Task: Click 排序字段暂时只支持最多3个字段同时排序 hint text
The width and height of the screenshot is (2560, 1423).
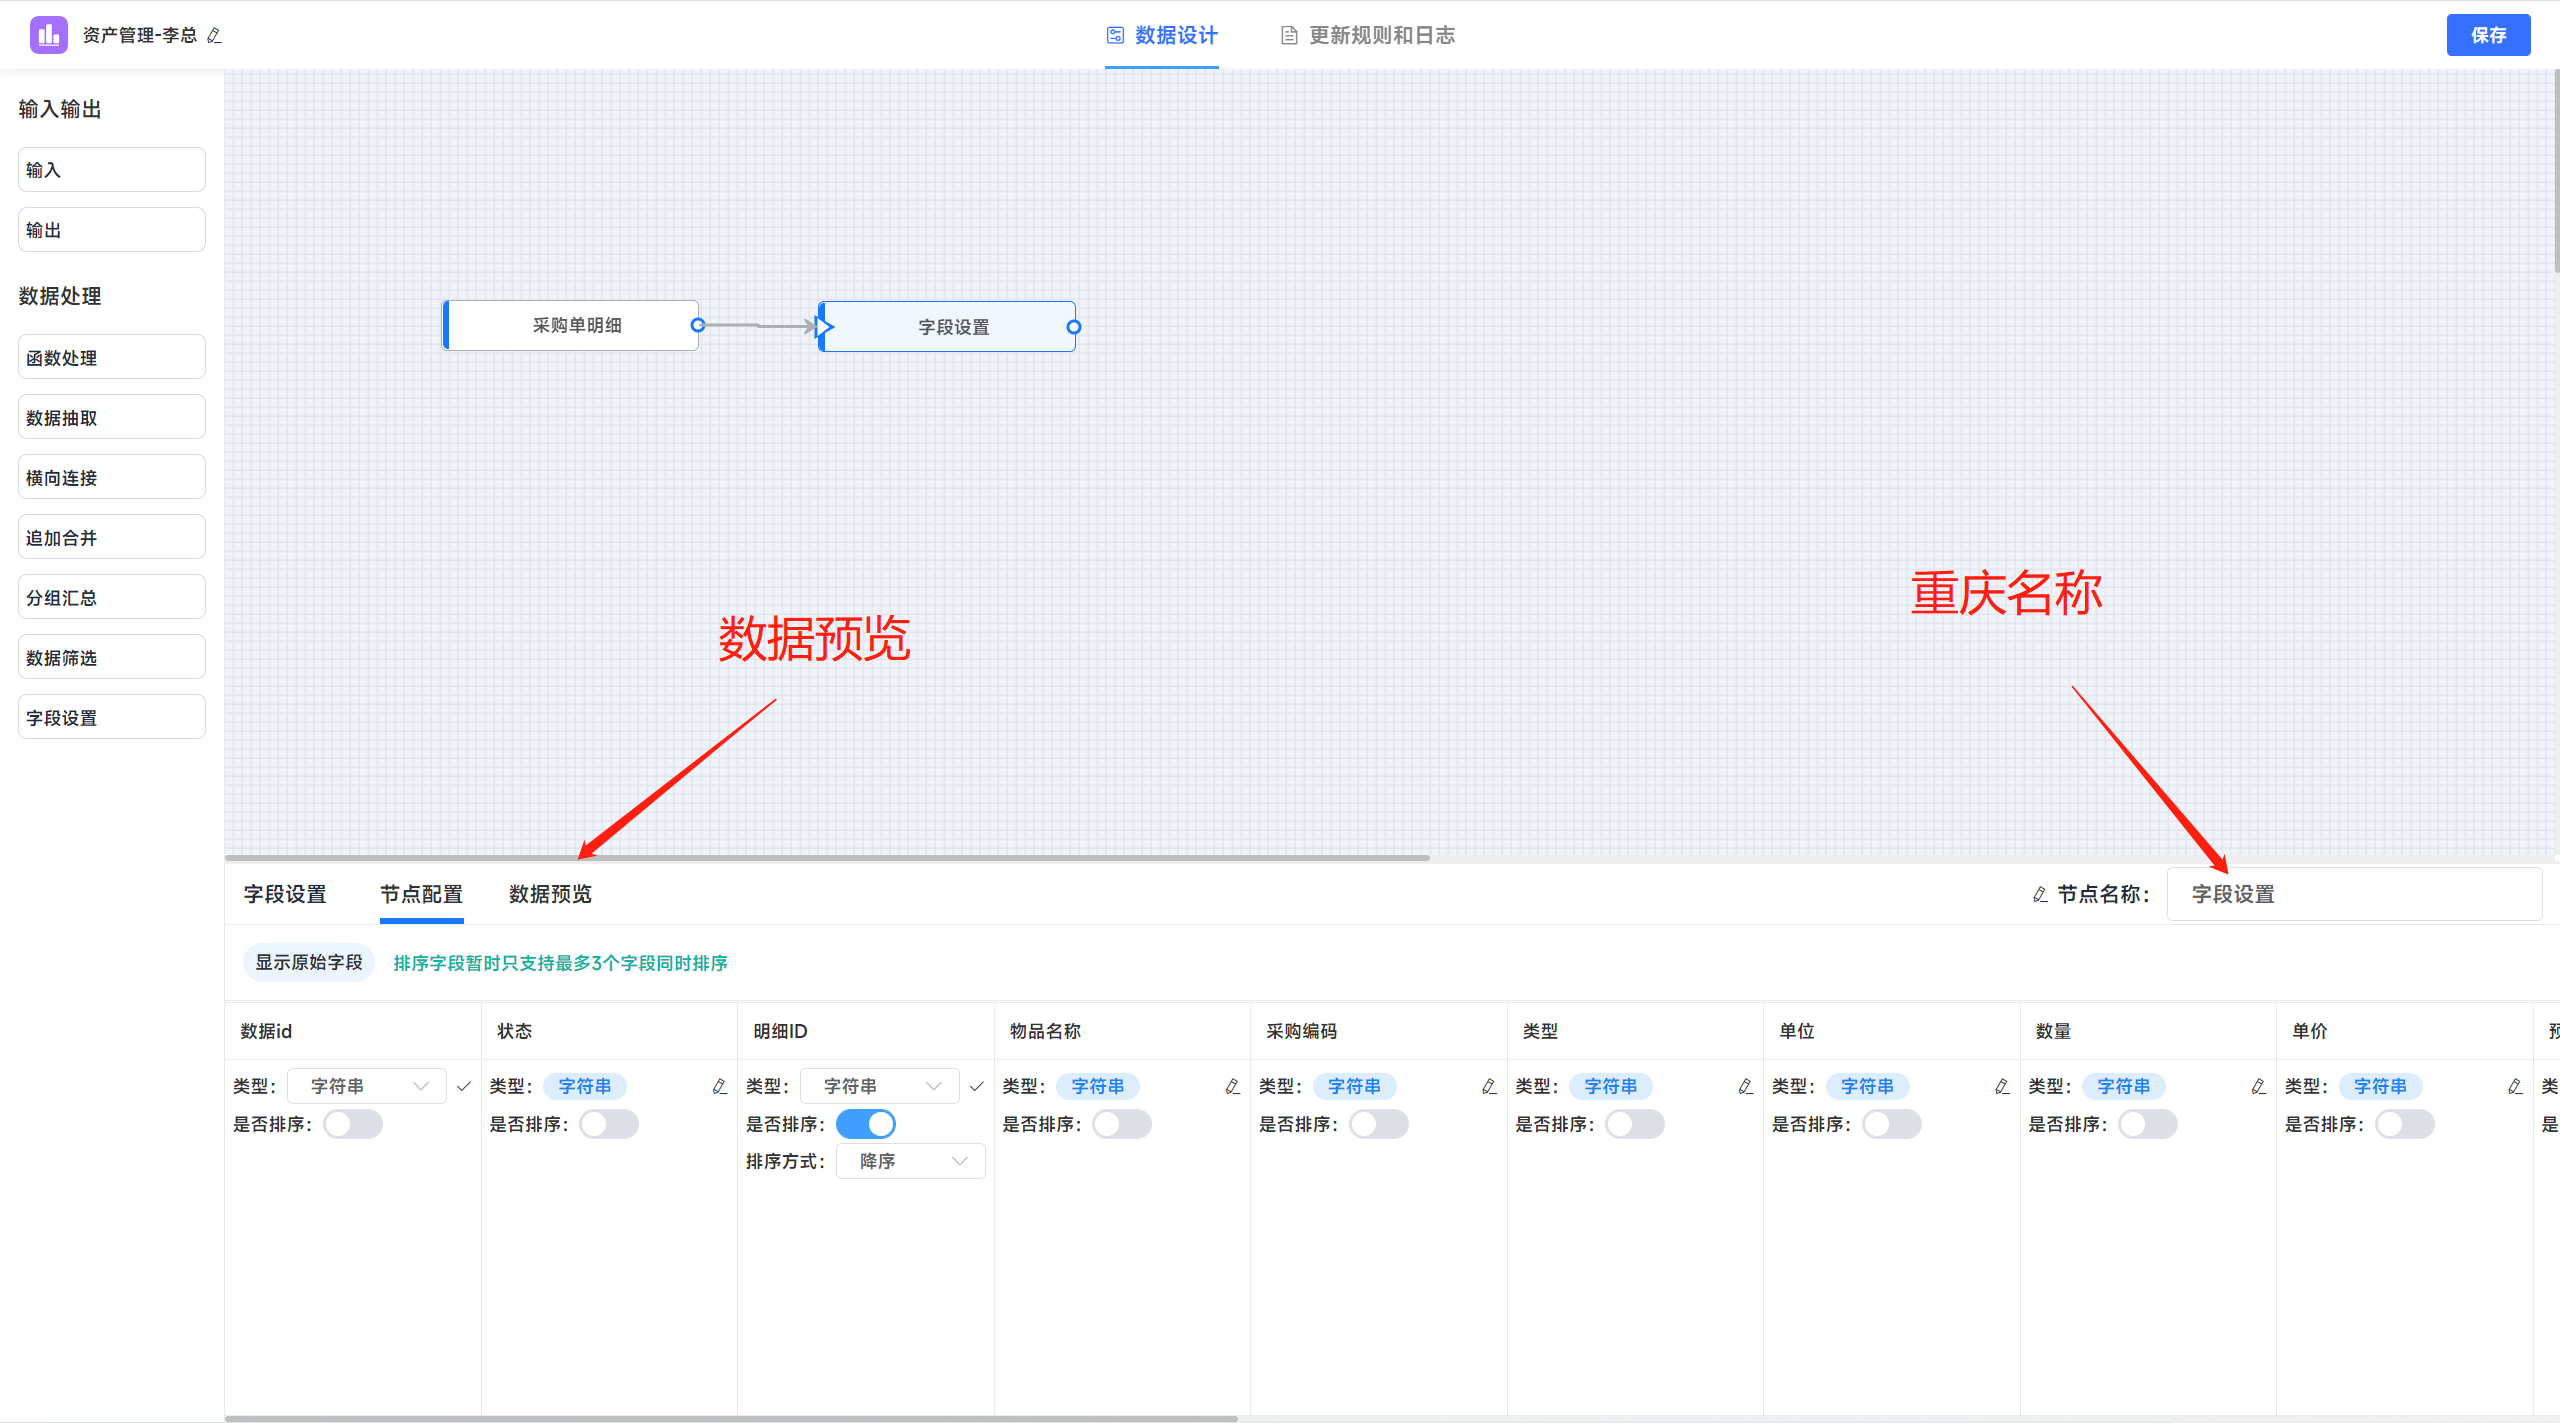Action: point(560,963)
